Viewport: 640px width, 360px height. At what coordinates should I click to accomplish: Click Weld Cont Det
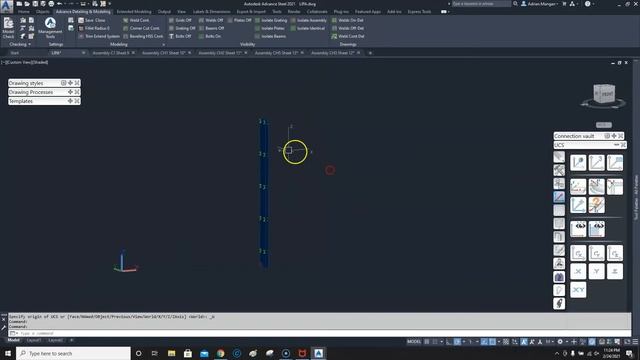click(x=348, y=36)
